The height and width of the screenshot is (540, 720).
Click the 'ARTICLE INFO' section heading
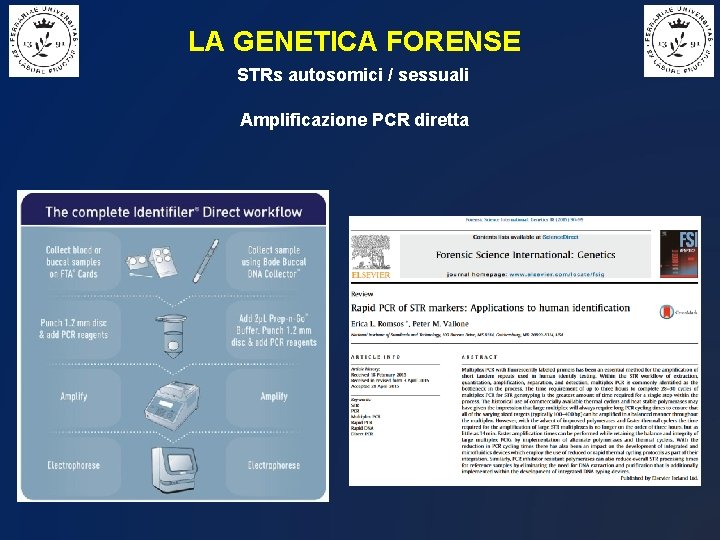tap(376, 357)
